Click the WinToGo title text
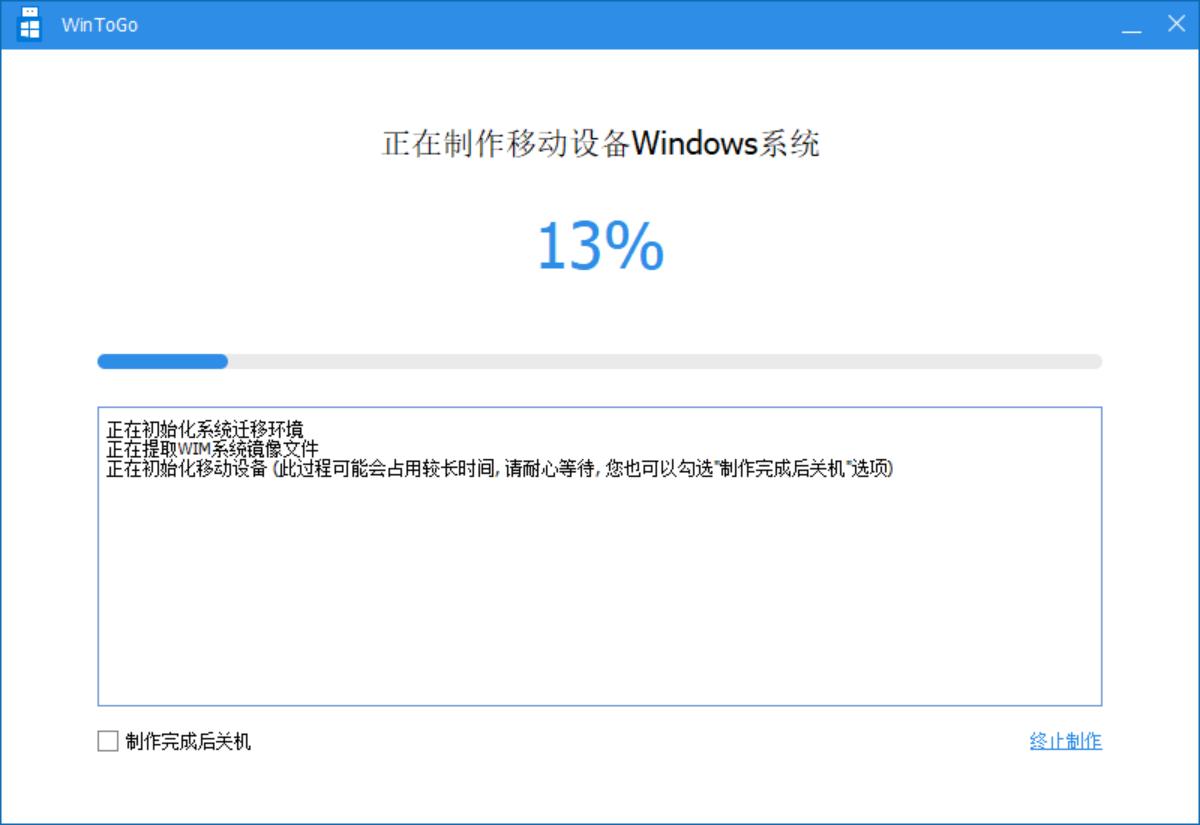This screenshot has height=825, width=1200. tap(100, 25)
